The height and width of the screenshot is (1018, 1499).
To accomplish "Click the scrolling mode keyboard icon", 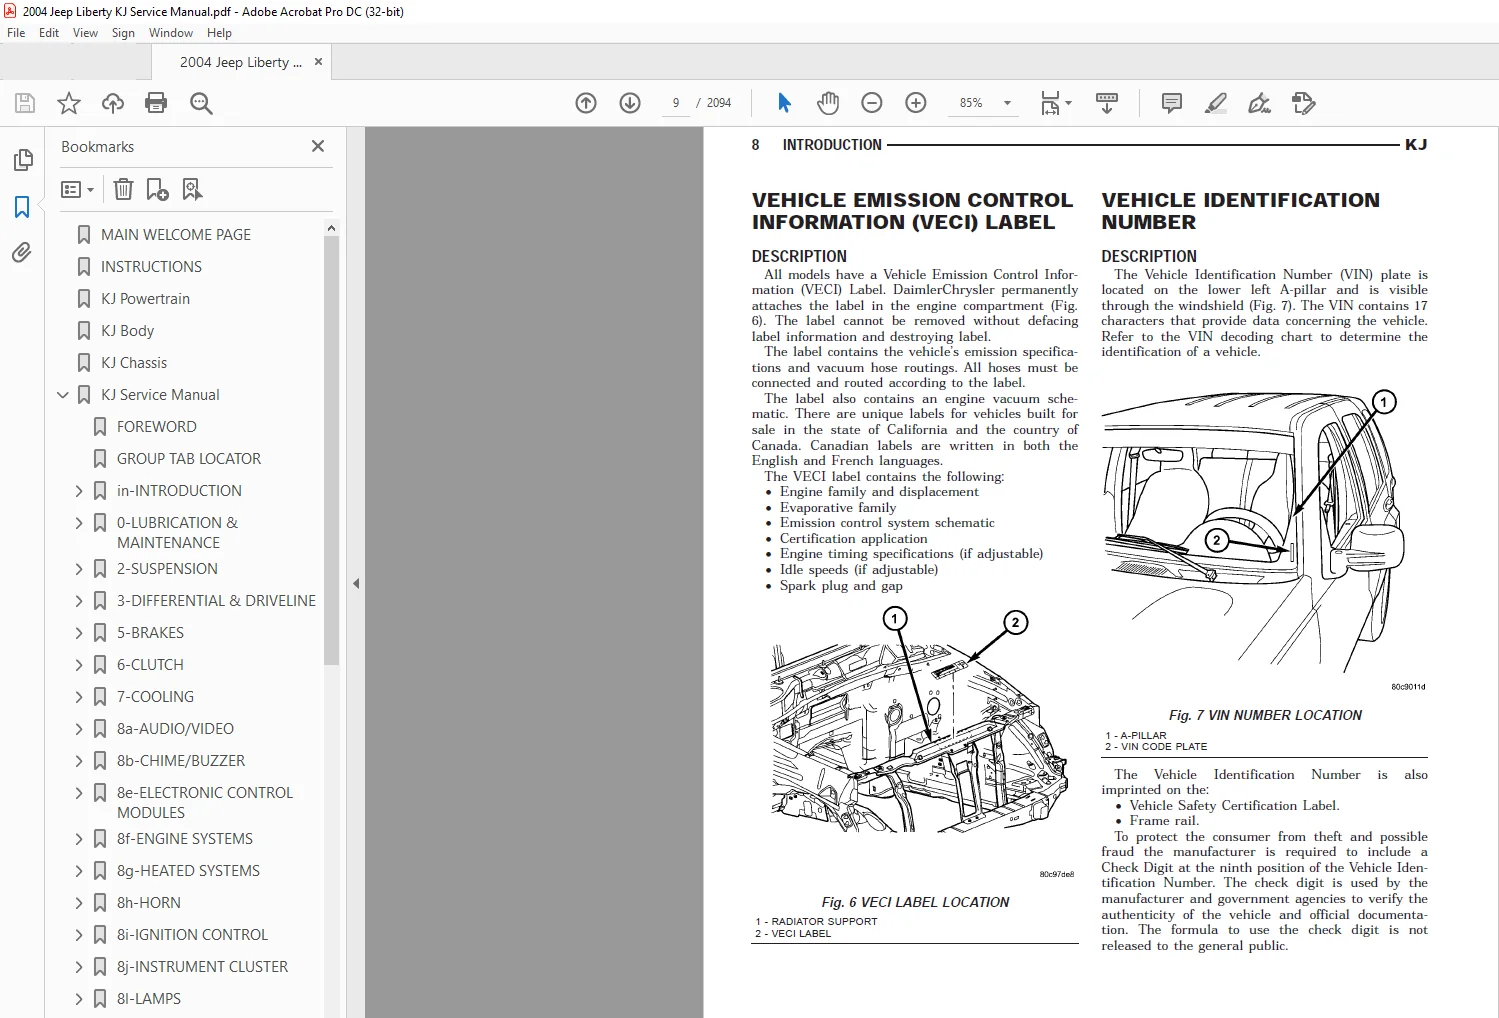I will pyautogui.click(x=1107, y=103).
